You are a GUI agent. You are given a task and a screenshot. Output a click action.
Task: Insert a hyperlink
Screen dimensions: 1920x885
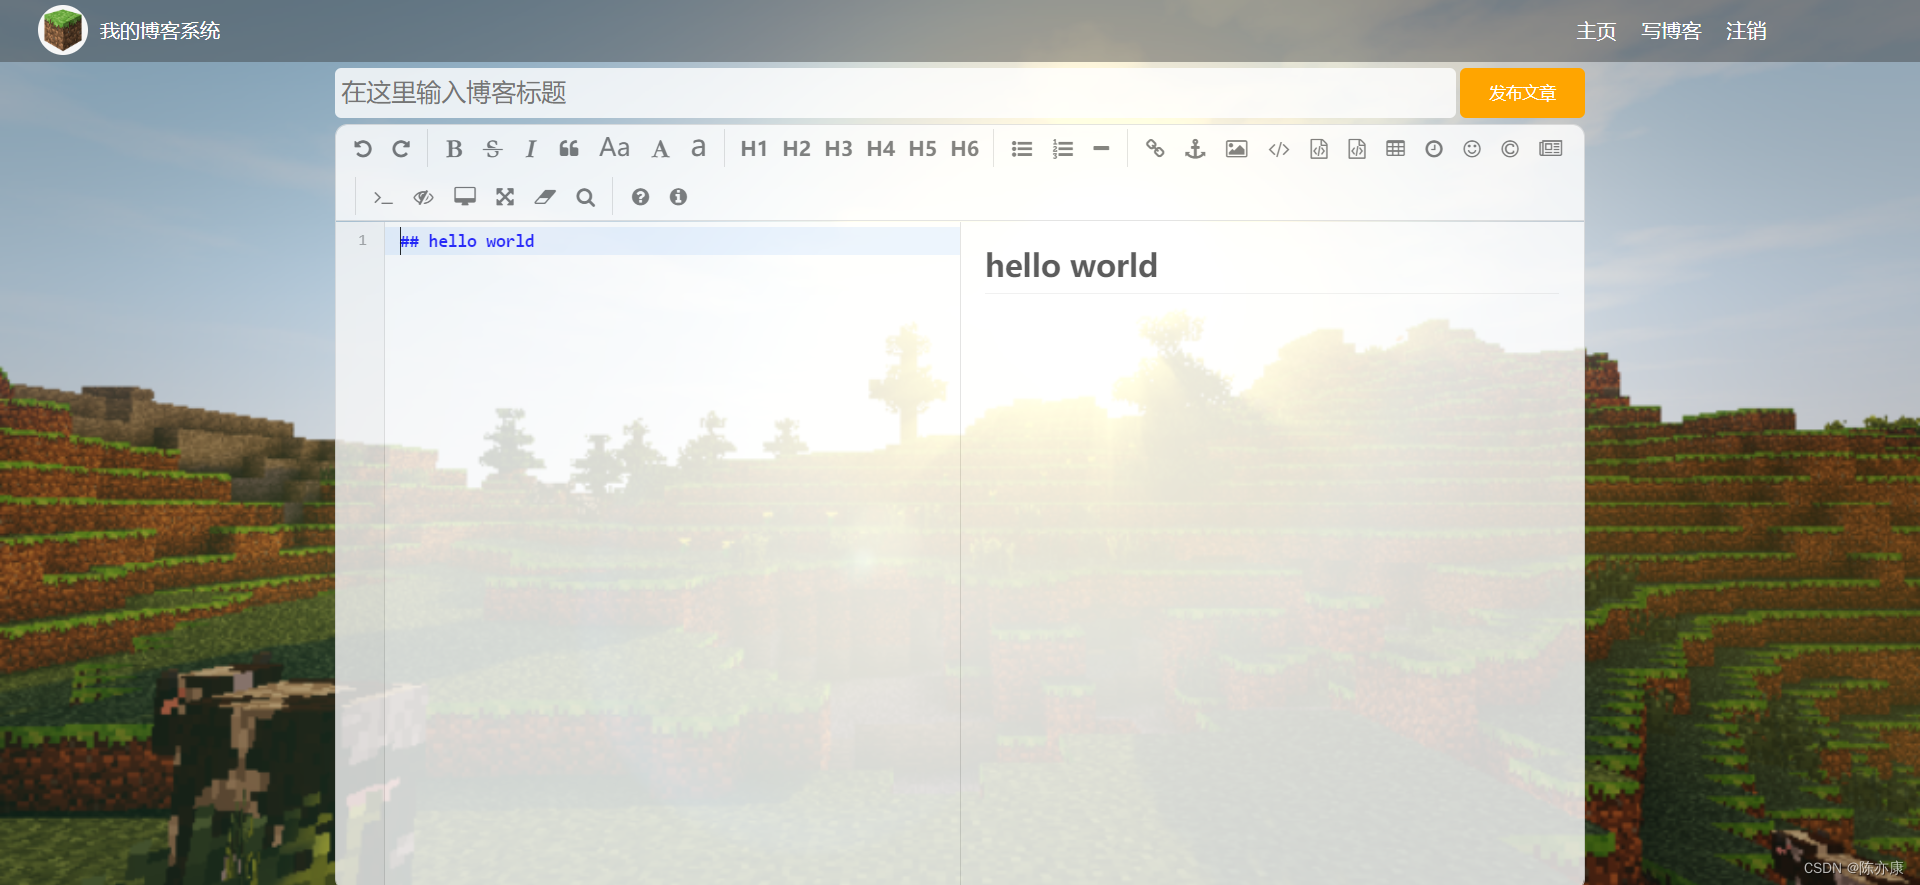pos(1155,149)
